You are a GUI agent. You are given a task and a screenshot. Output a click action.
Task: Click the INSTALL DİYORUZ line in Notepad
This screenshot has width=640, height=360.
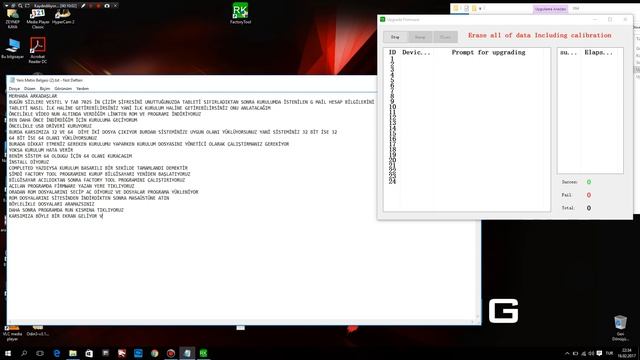pyautogui.click(x=29, y=162)
